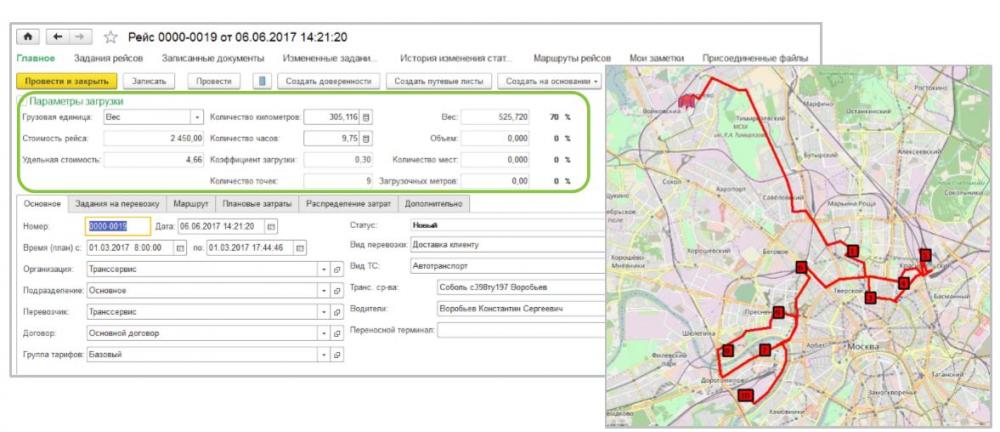The height and width of the screenshot is (432, 1000).
Task: Click the Провести button
Action: pyautogui.click(x=214, y=81)
